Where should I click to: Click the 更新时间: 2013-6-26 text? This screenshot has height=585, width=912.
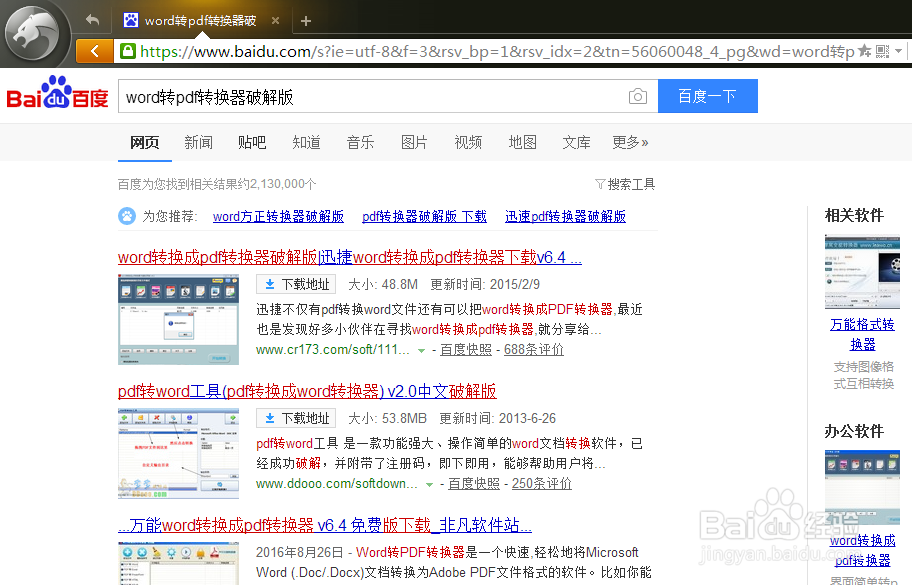pos(497,418)
